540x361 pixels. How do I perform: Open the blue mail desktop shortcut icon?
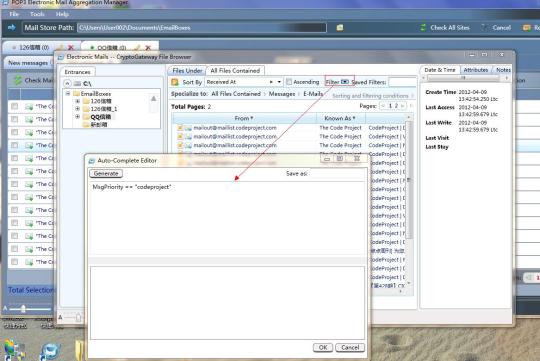[51, 352]
